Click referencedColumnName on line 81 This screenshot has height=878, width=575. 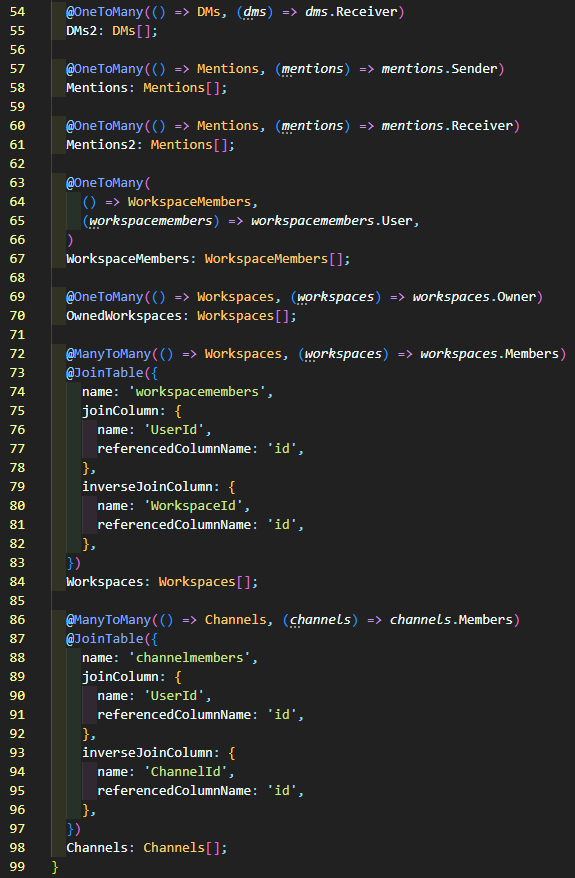(x=174, y=525)
